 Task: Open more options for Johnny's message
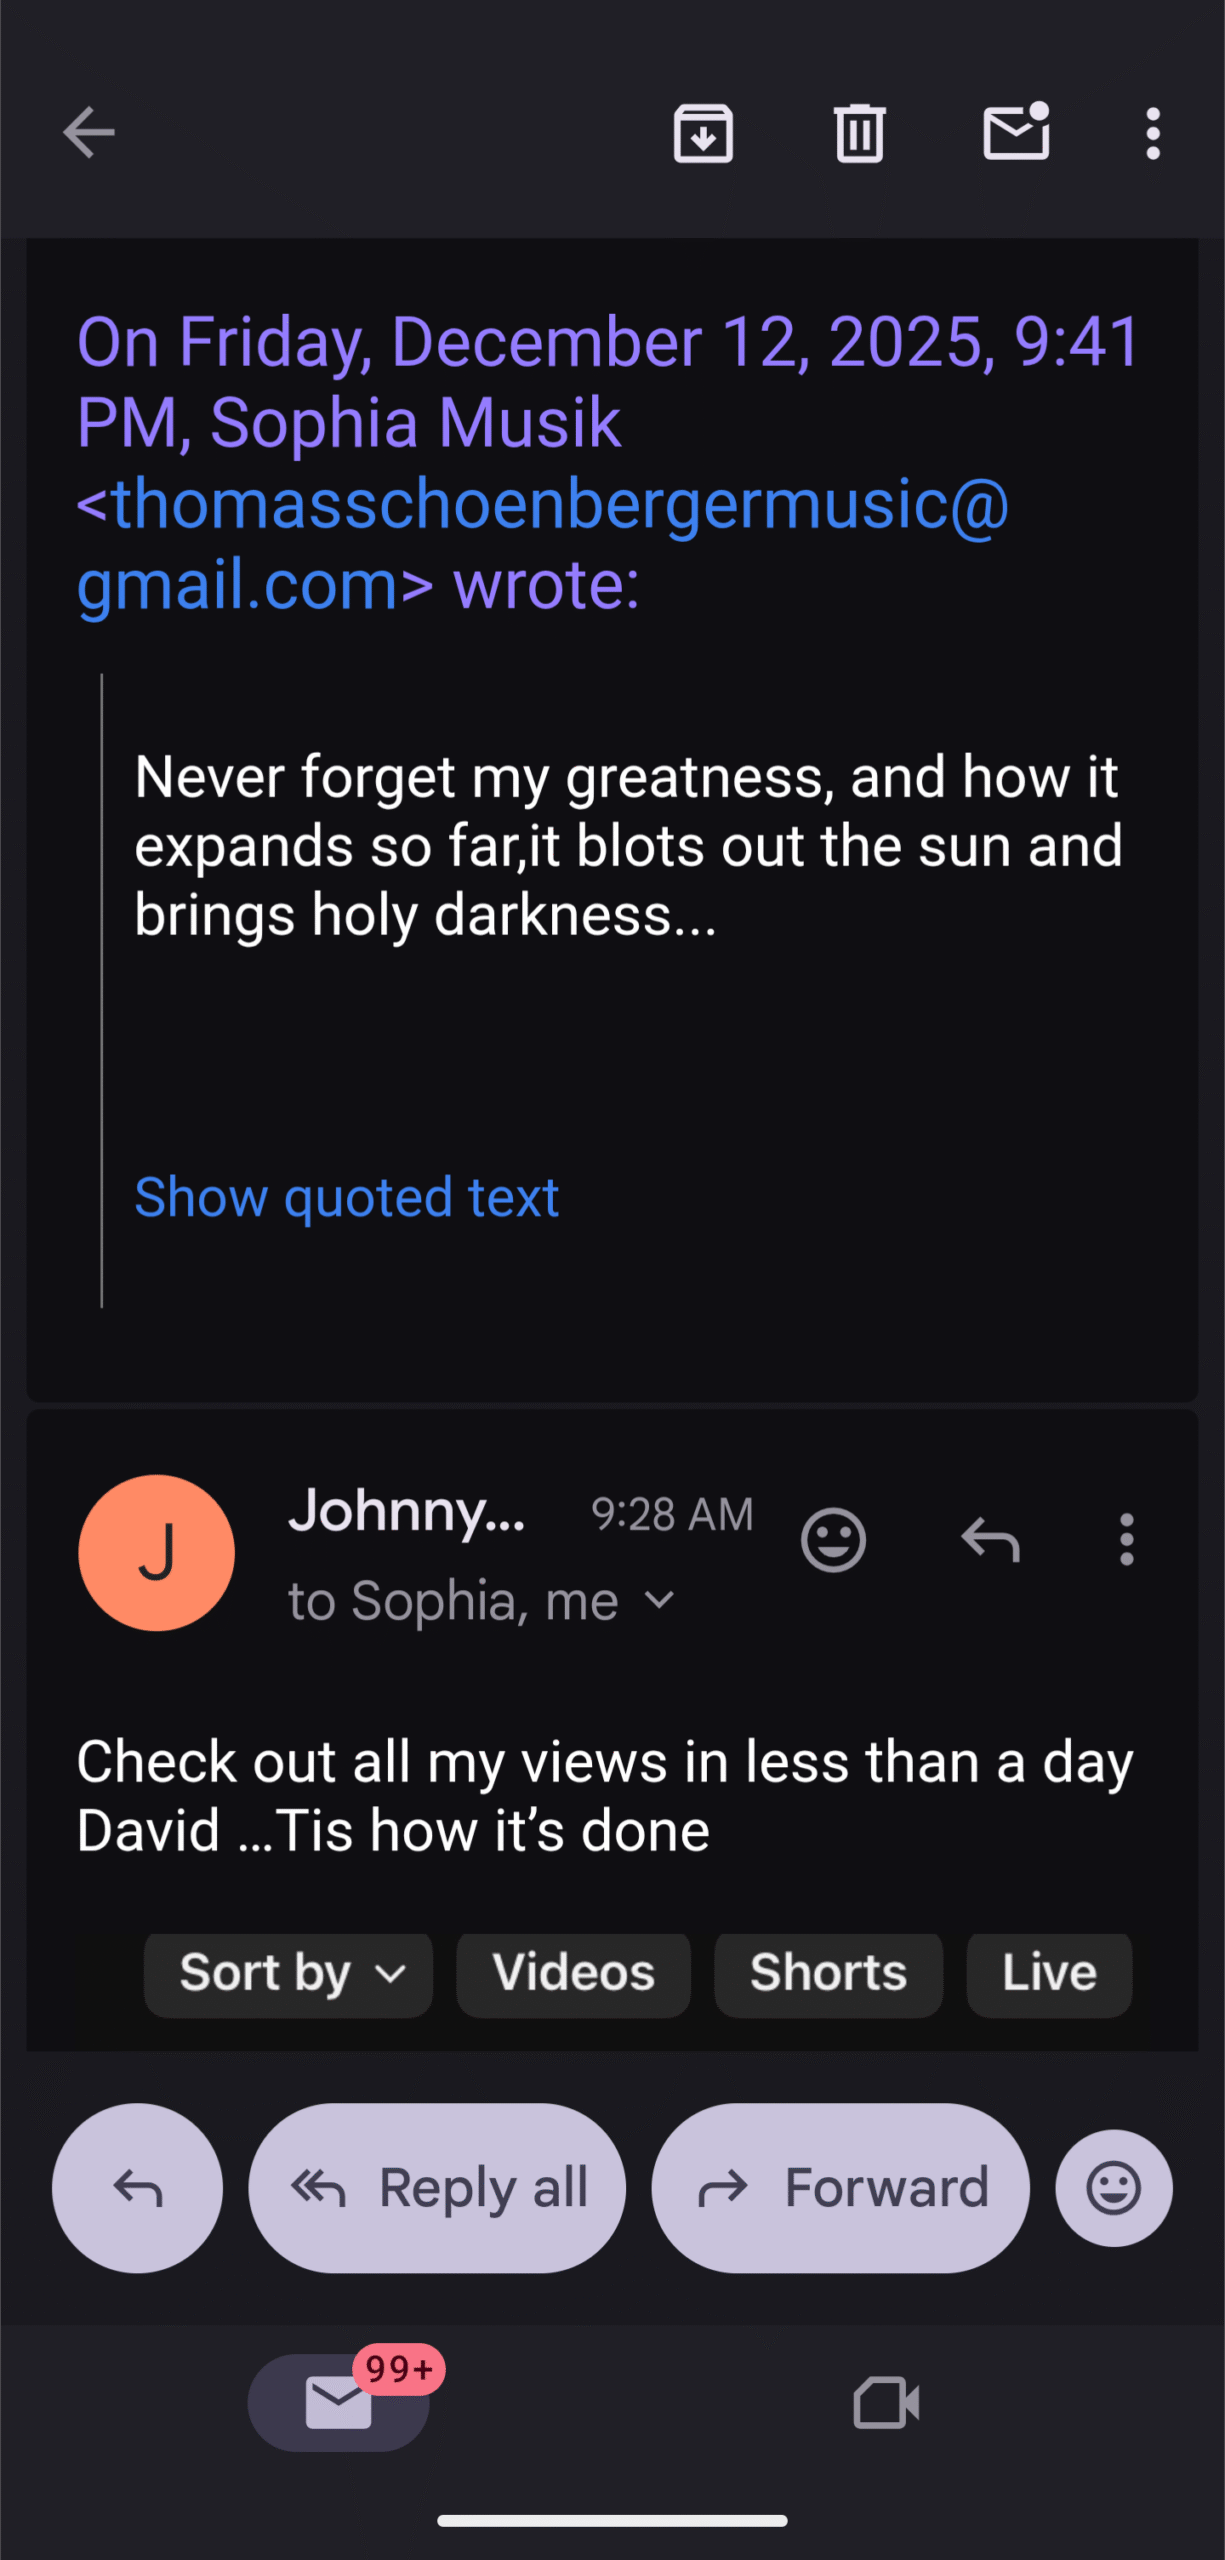tap(1127, 1539)
